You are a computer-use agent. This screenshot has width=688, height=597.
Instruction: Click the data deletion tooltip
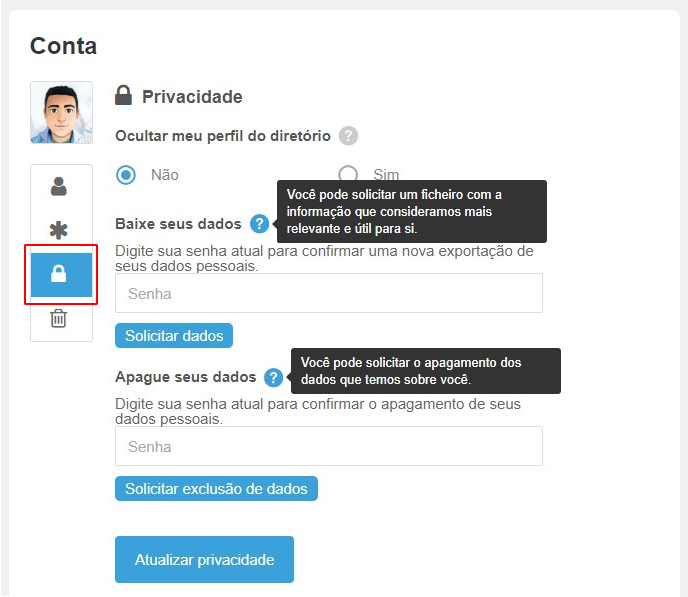click(x=426, y=371)
